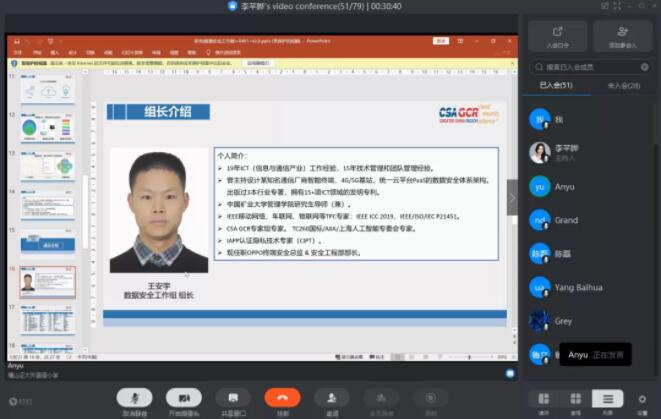This screenshot has width=661, height=419.
Task: Turn on the camera in the bottom toolbar
Action: pos(184,398)
